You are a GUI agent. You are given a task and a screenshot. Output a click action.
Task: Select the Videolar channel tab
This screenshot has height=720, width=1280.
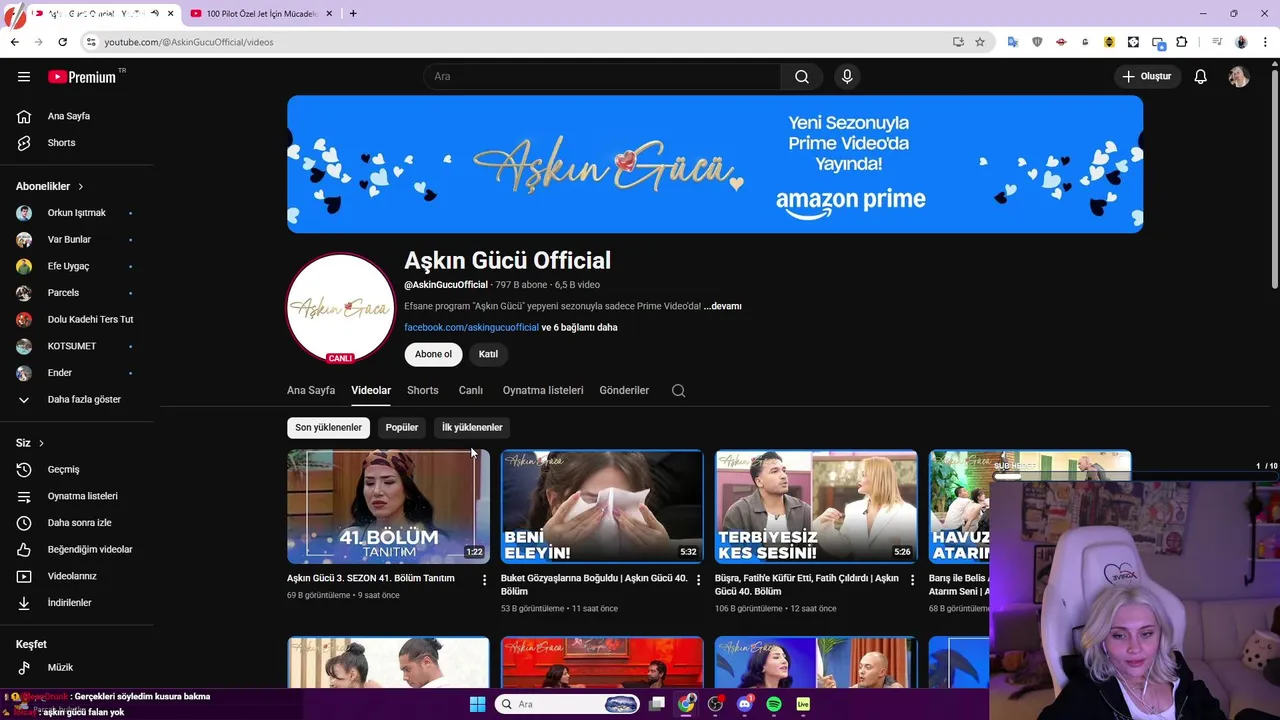(x=371, y=390)
